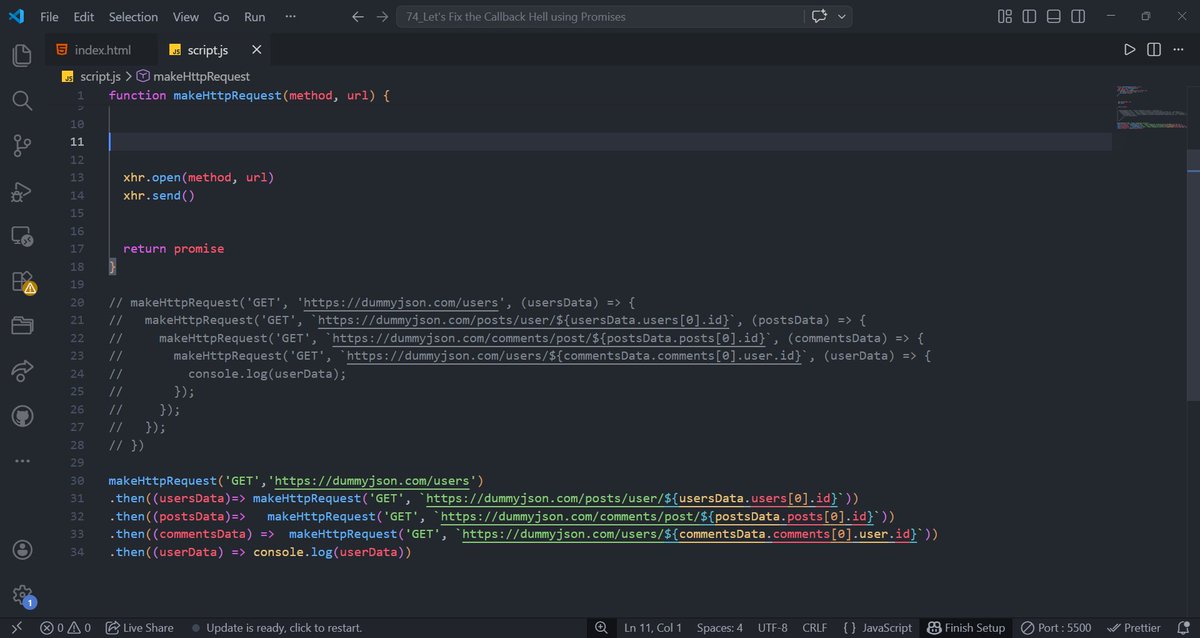The image size is (1200, 638).
Task: Click line number 30 in gutter
Action: pos(78,481)
